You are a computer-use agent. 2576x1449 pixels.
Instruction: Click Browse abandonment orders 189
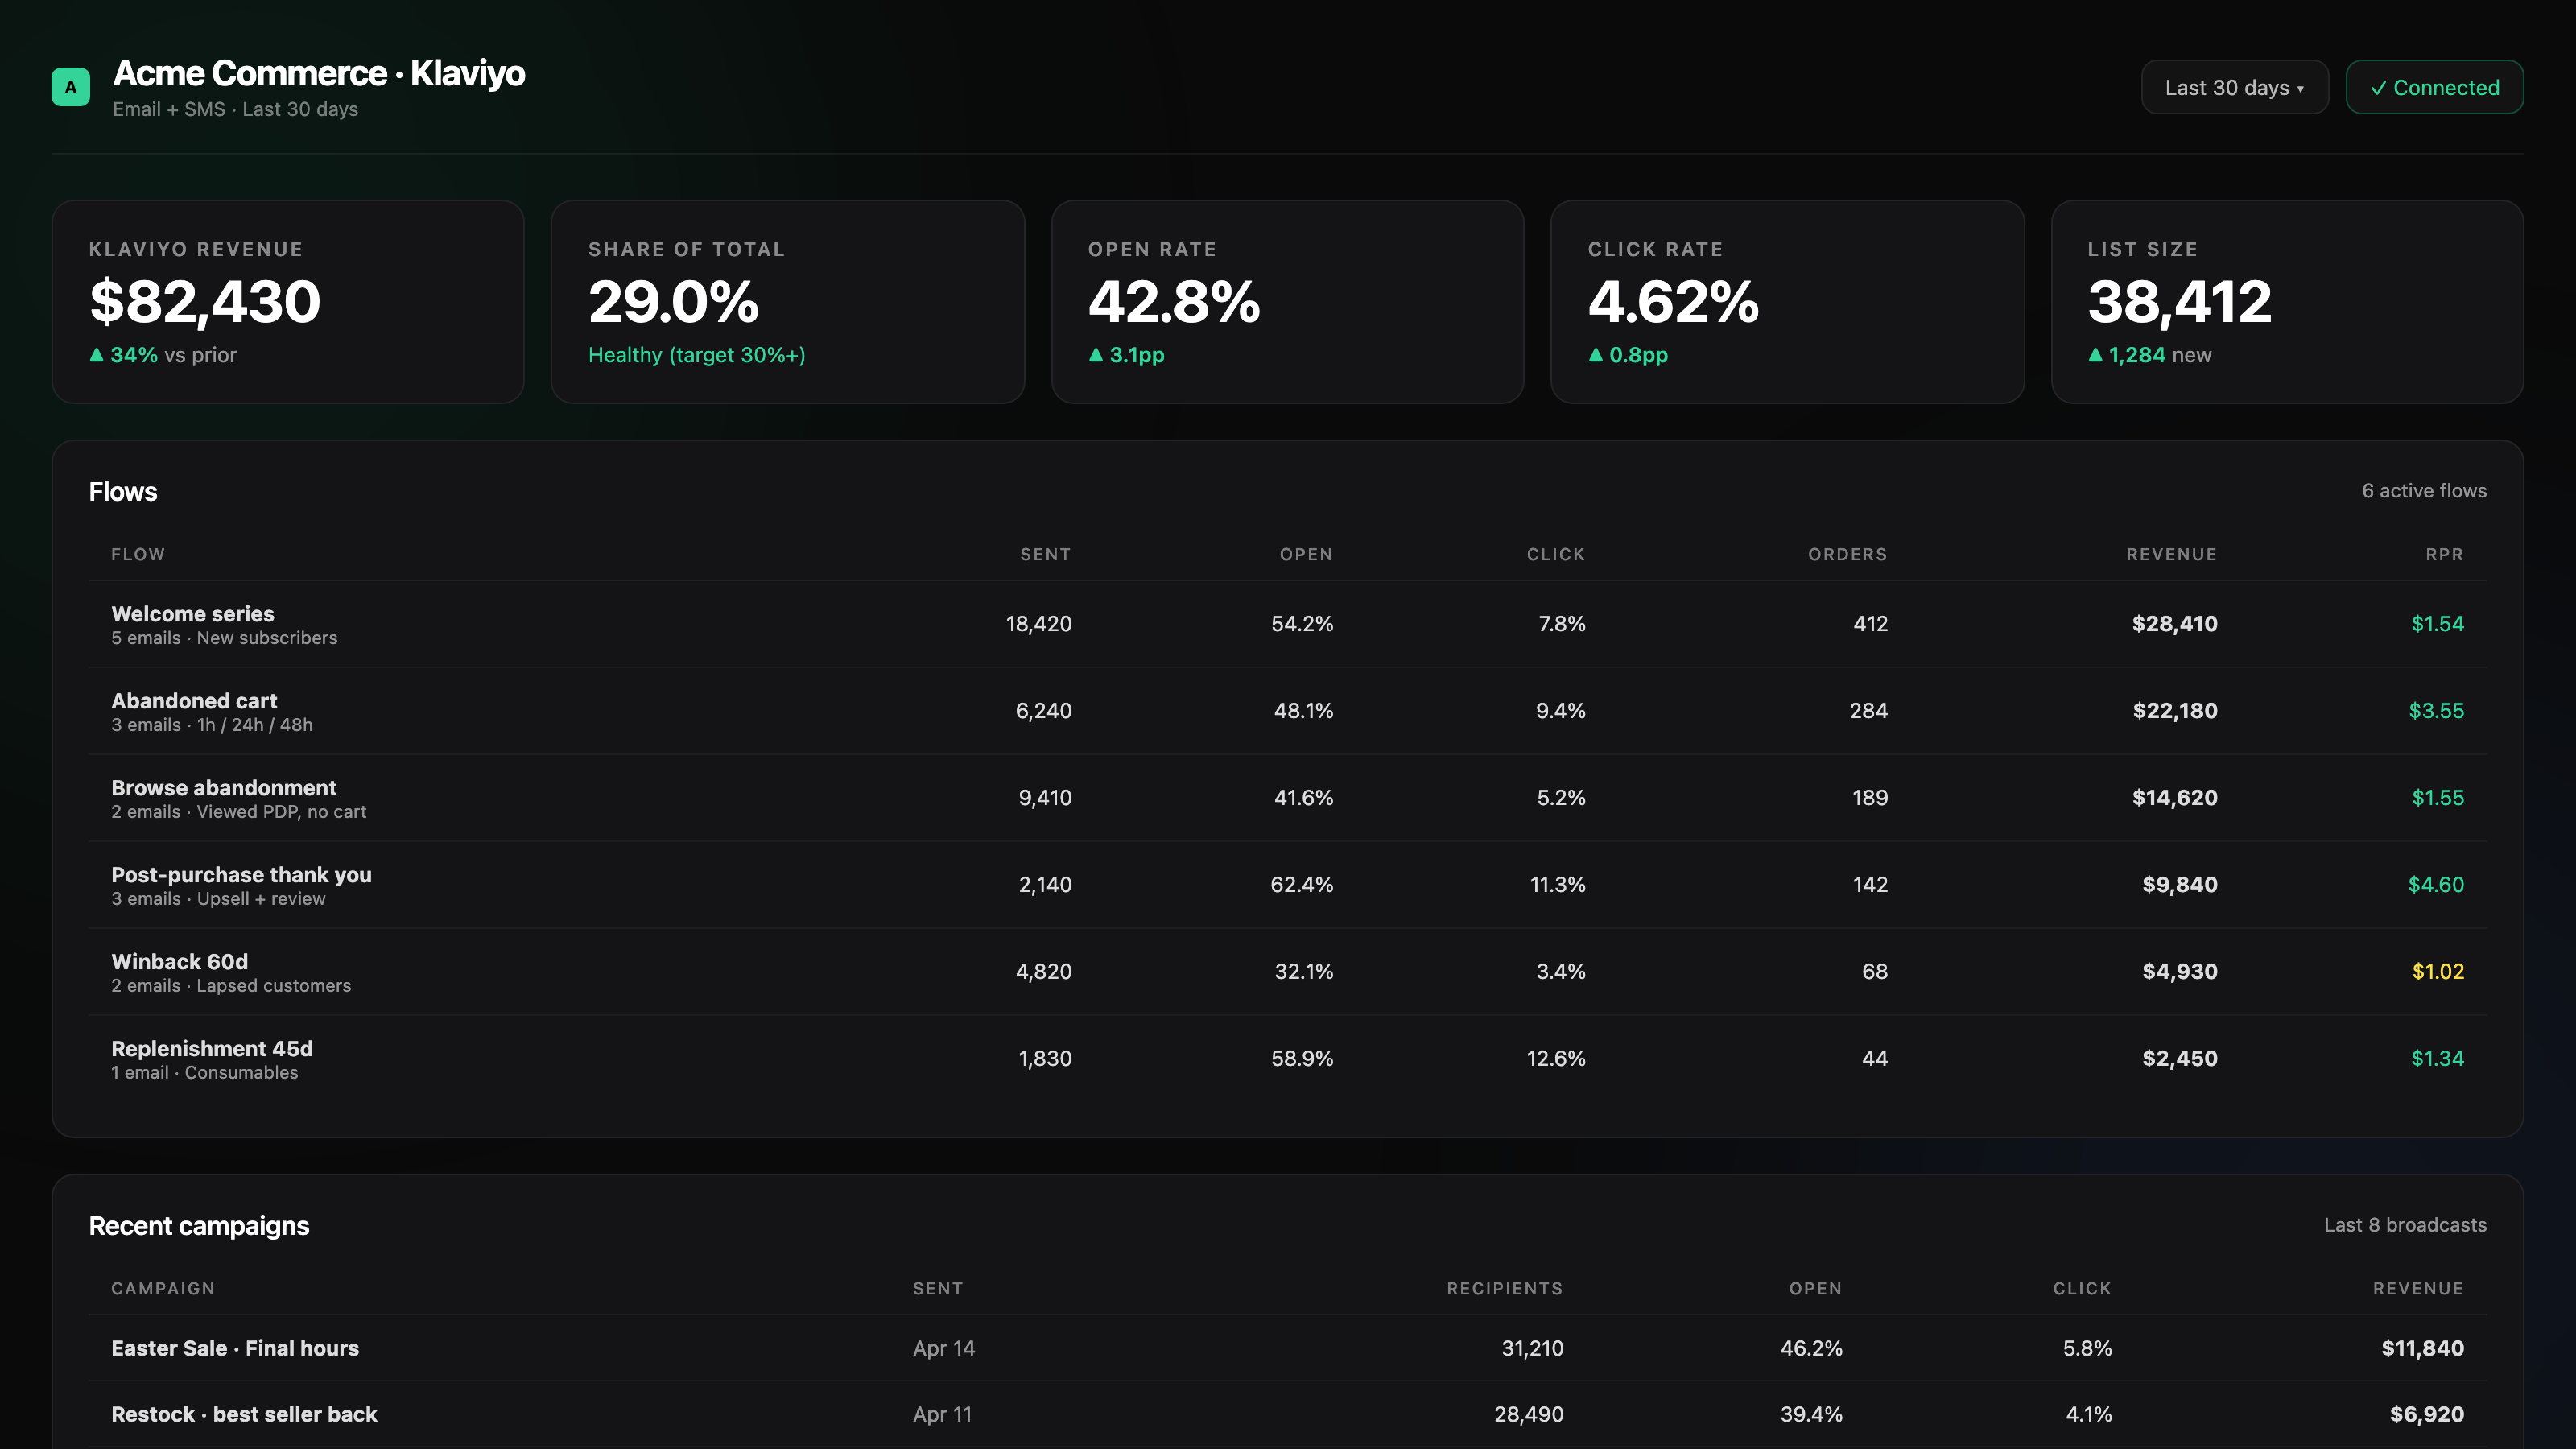tap(1869, 798)
